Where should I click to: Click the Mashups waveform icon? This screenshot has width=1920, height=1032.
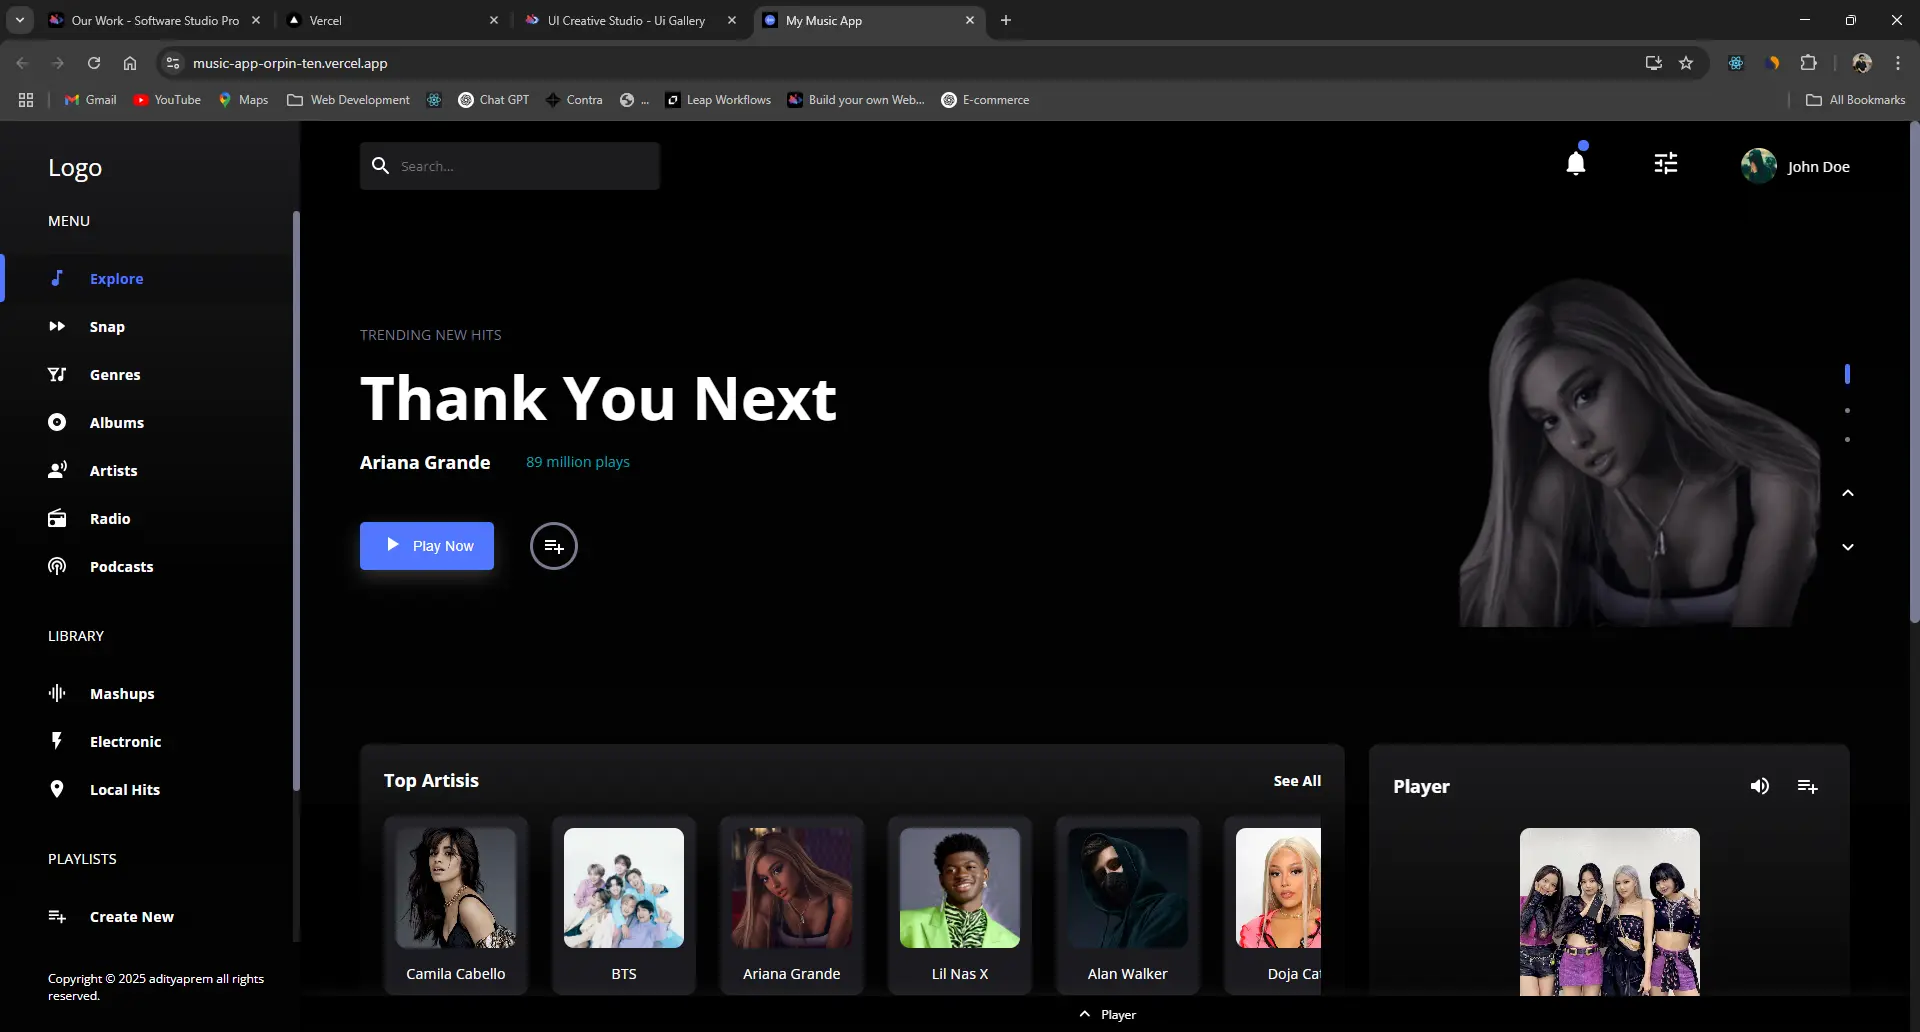click(x=57, y=693)
